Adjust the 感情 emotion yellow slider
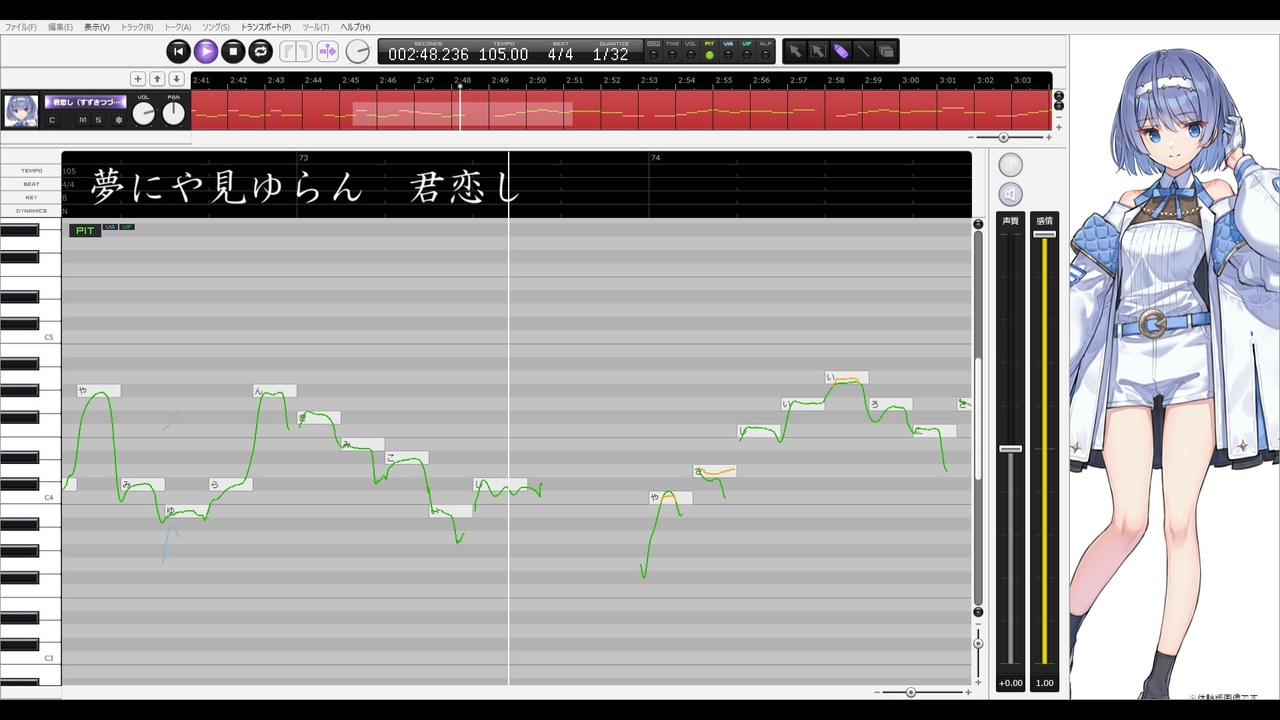Screen dimensions: 1280x720 click(1044, 233)
